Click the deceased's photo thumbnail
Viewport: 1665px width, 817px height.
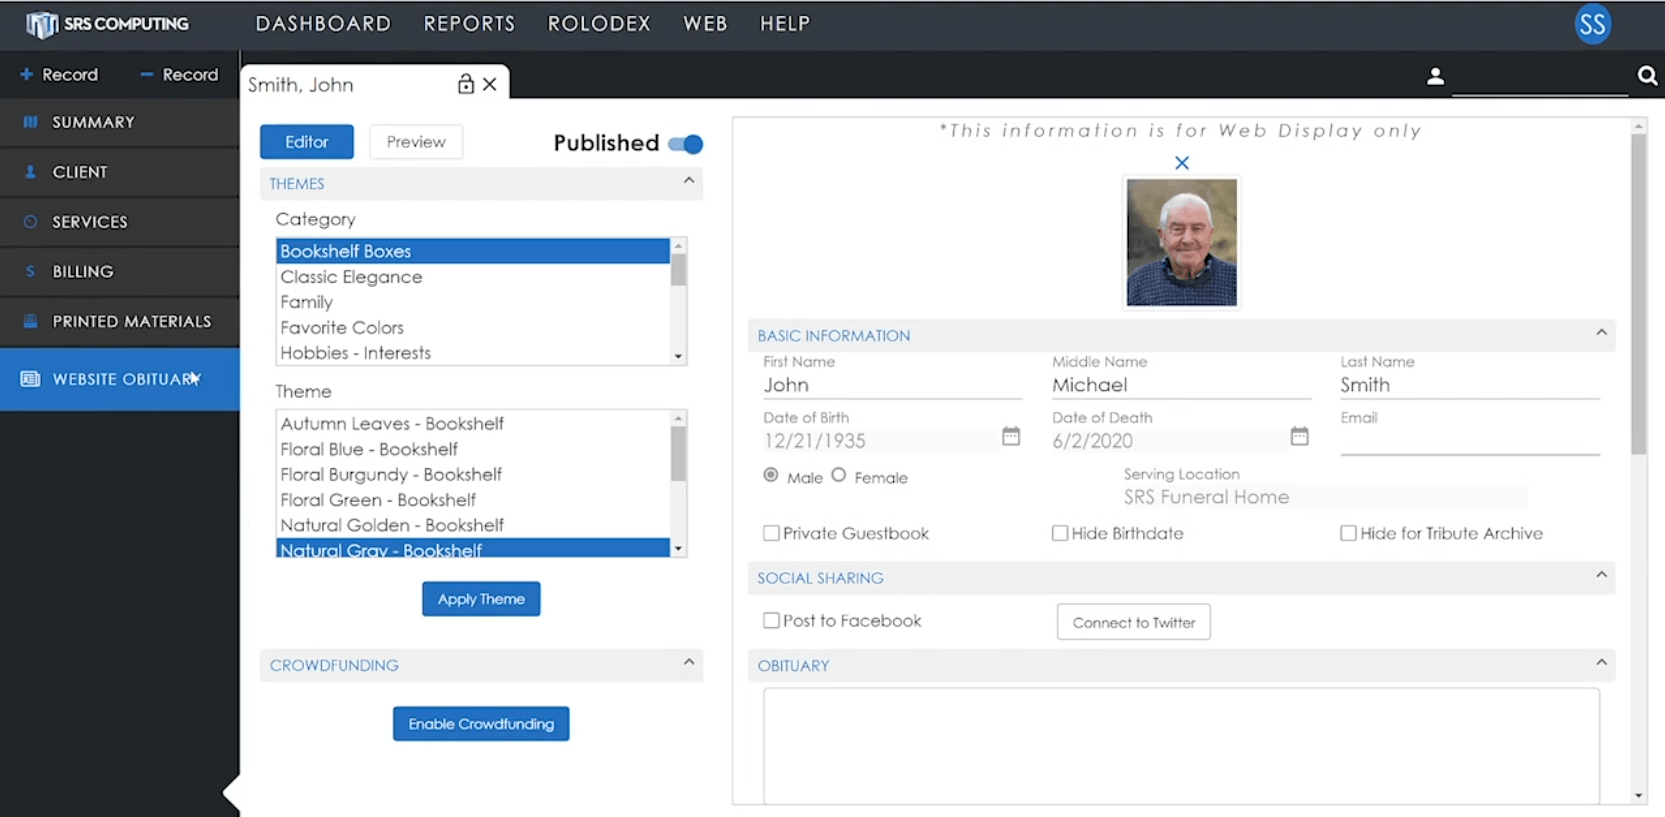[1182, 243]
